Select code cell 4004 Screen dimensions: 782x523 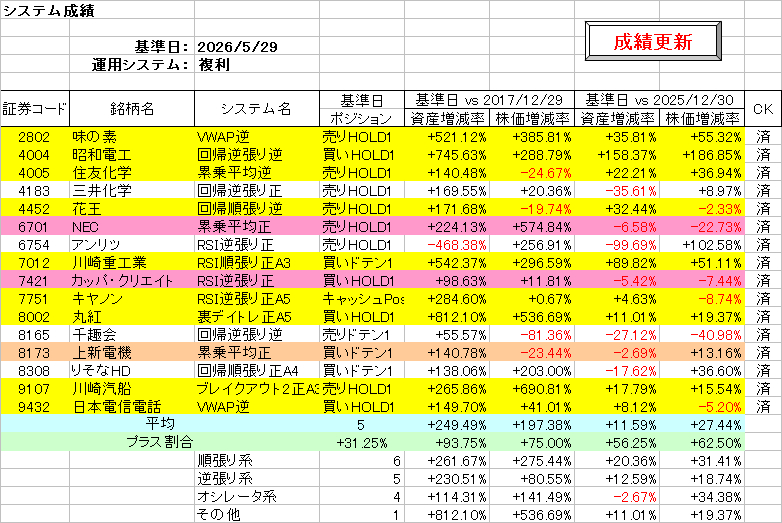click(x=34, y=155)
